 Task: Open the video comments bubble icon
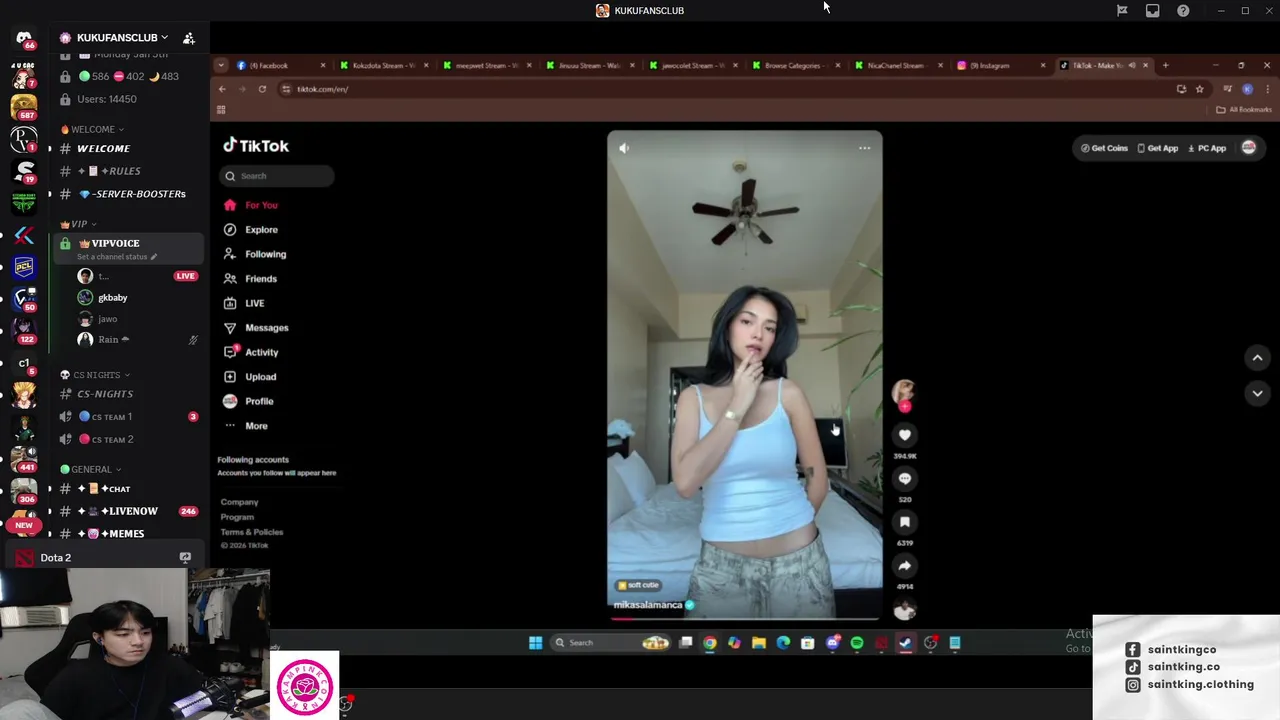(x=905, y=479)
